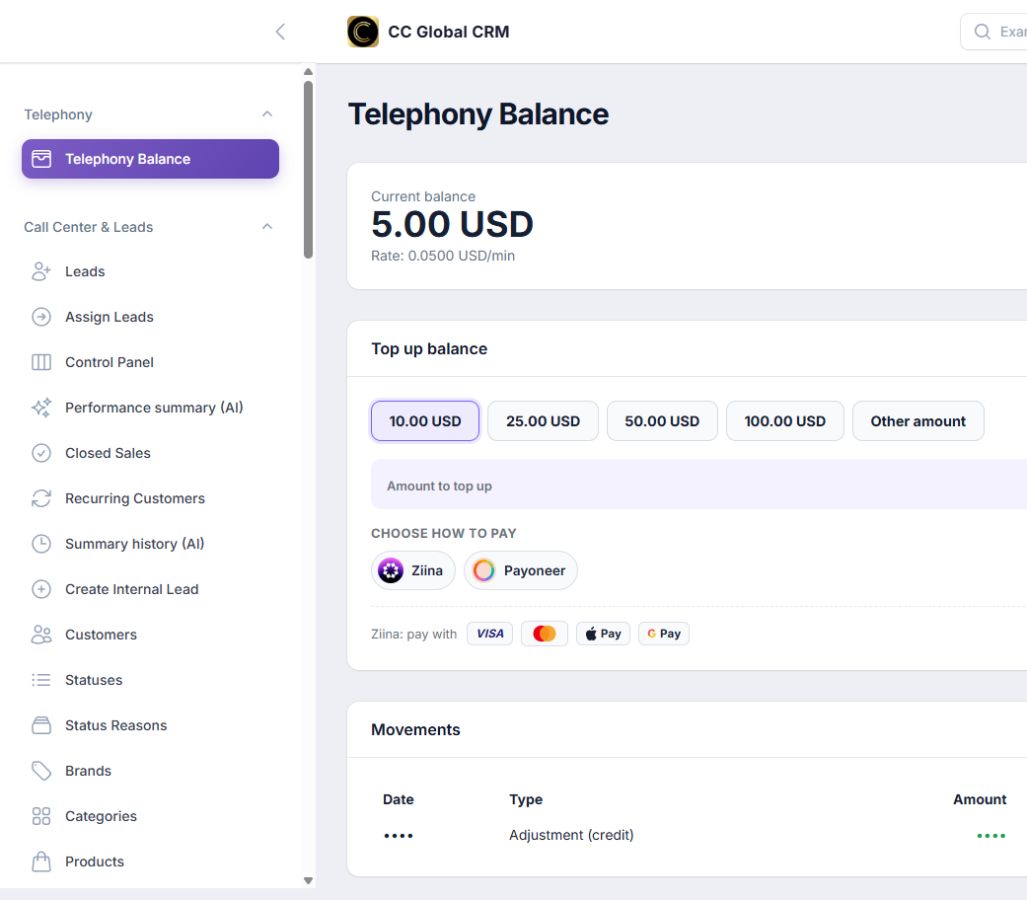The image size is (1027, 900).
Task: Collapse the Call Center & Leads section
Action: [x=267, y=227]
